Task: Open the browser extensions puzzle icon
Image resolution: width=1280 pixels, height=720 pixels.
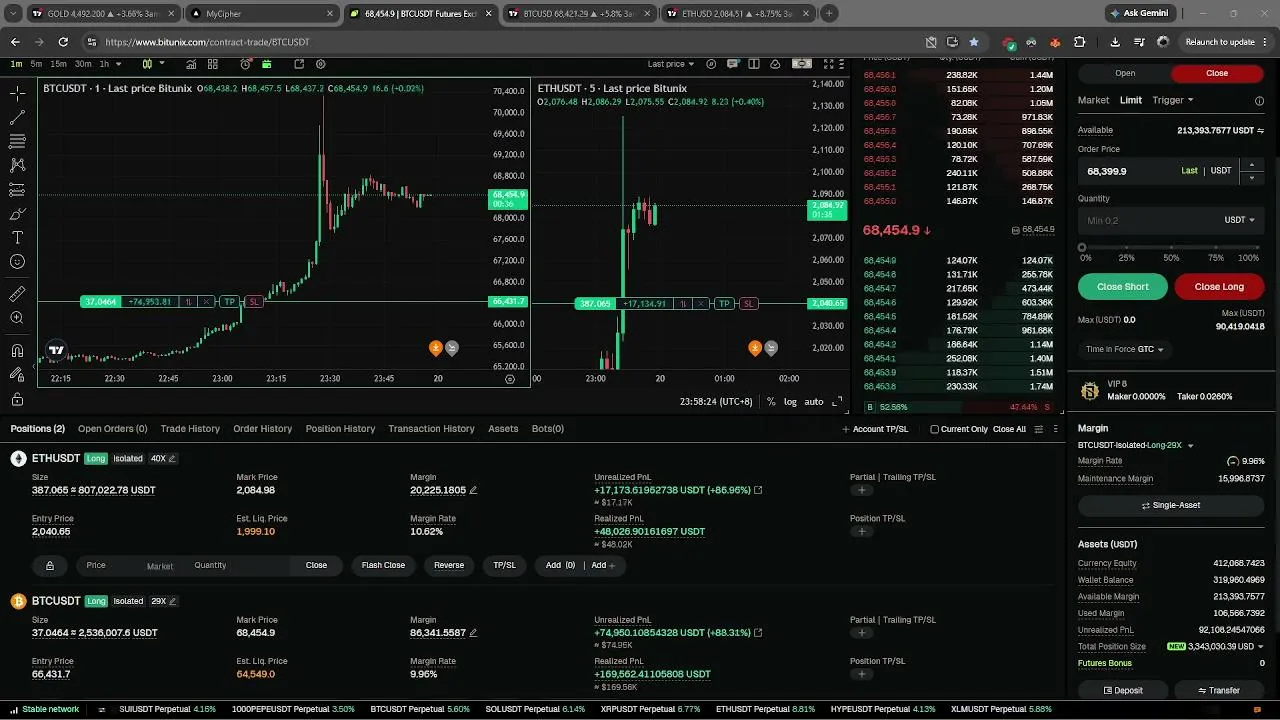Action: tap(1079, 42)
